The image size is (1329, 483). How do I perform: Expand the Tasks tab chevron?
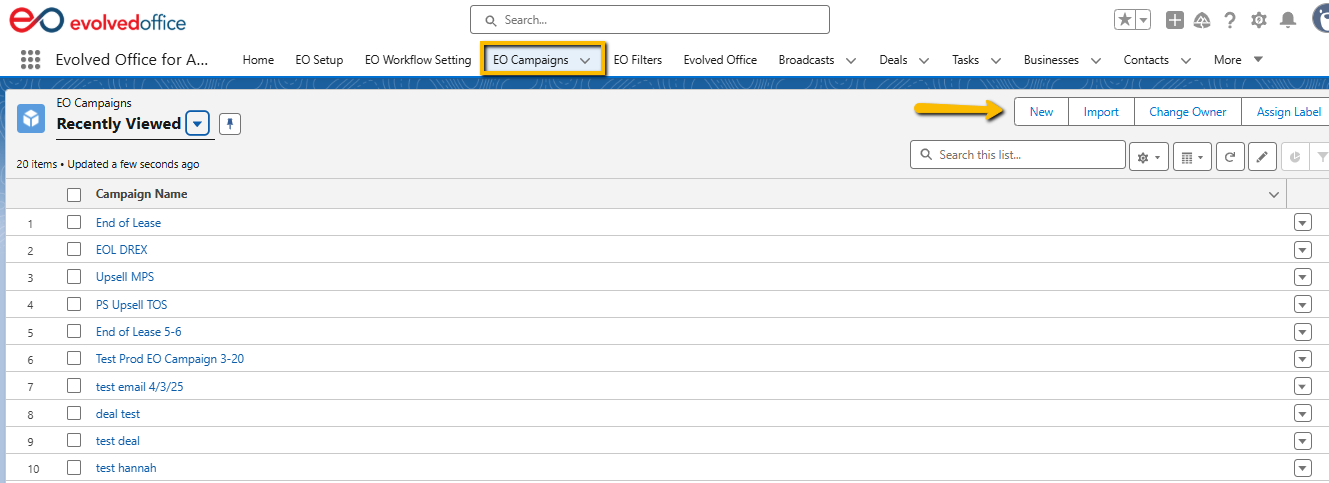[996, 60]
